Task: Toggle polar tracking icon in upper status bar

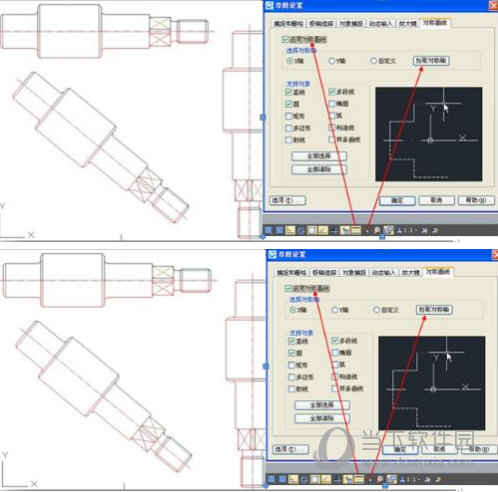Action: [301, 230]
